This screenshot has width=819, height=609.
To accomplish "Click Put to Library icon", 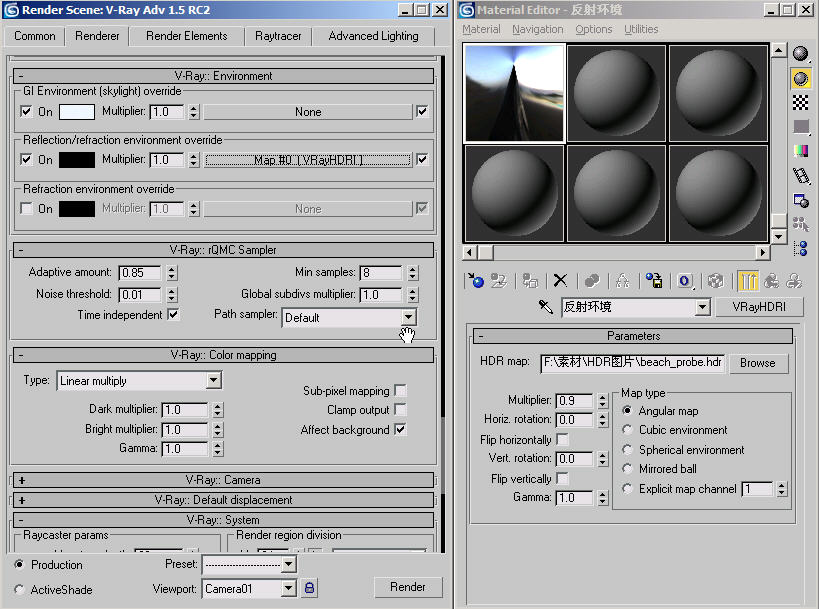I will click(x=654, y=281).
